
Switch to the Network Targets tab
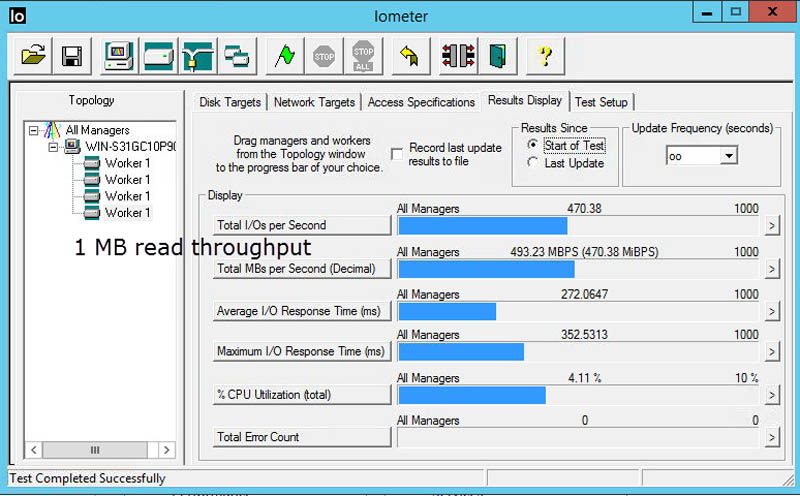(x=314, y=103)
